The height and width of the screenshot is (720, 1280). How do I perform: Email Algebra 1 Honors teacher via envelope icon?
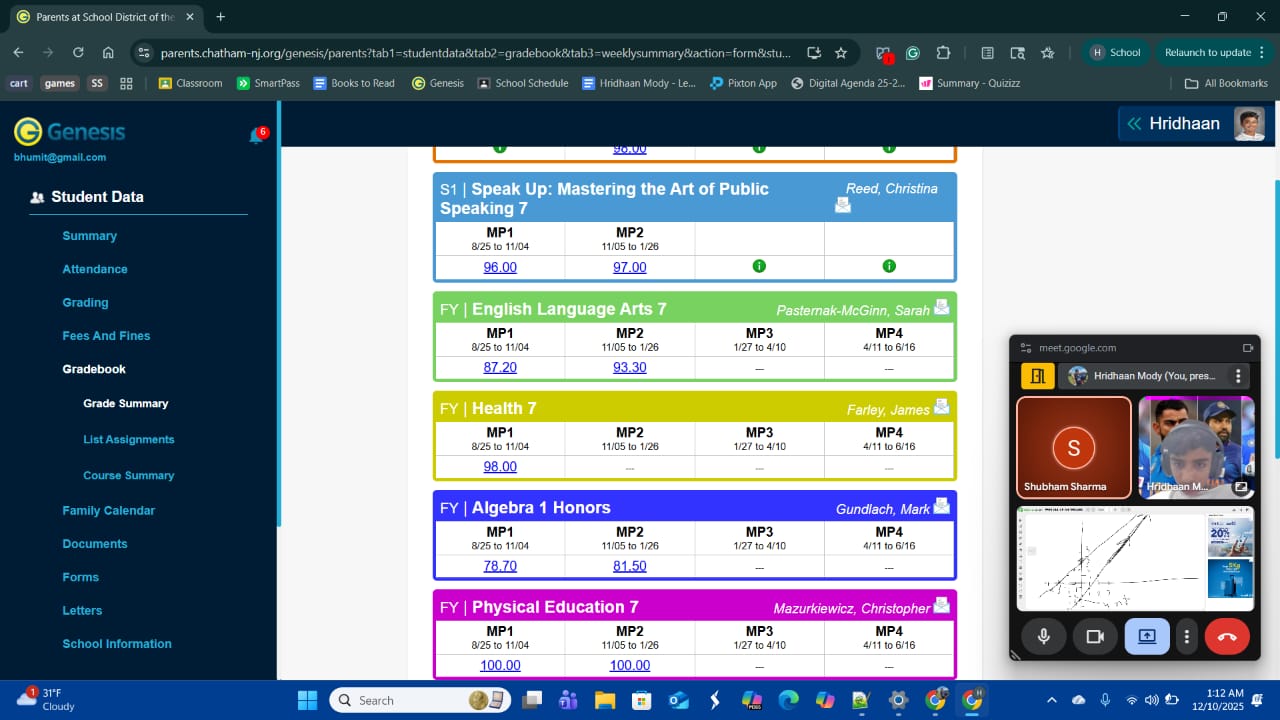point(941,506)
